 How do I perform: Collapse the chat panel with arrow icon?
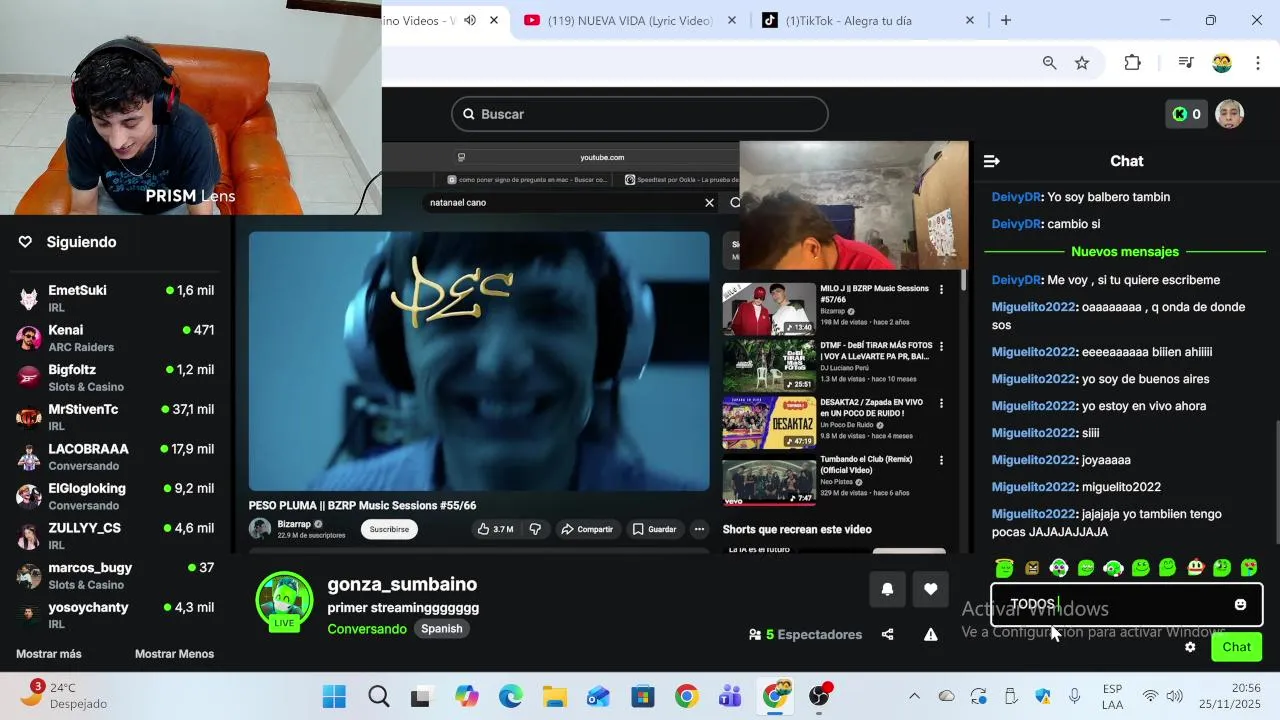pyautogui.click(x=992, y=161)
